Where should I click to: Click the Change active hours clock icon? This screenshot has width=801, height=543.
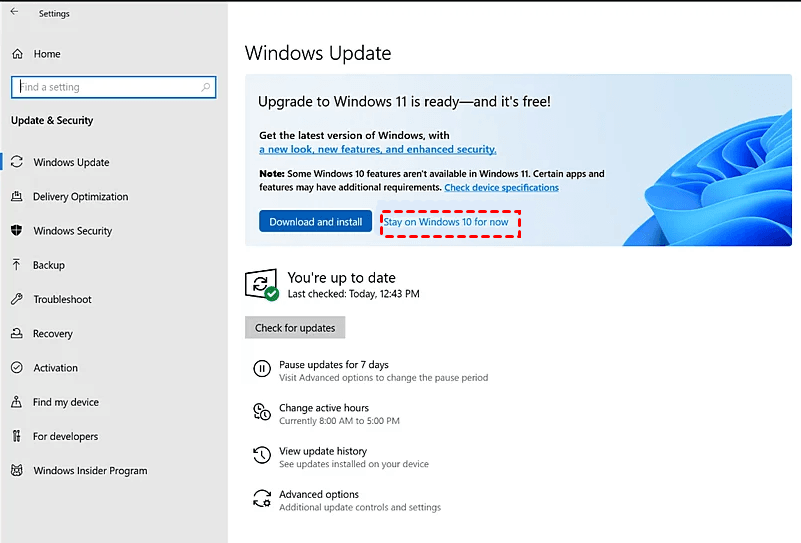262,412
